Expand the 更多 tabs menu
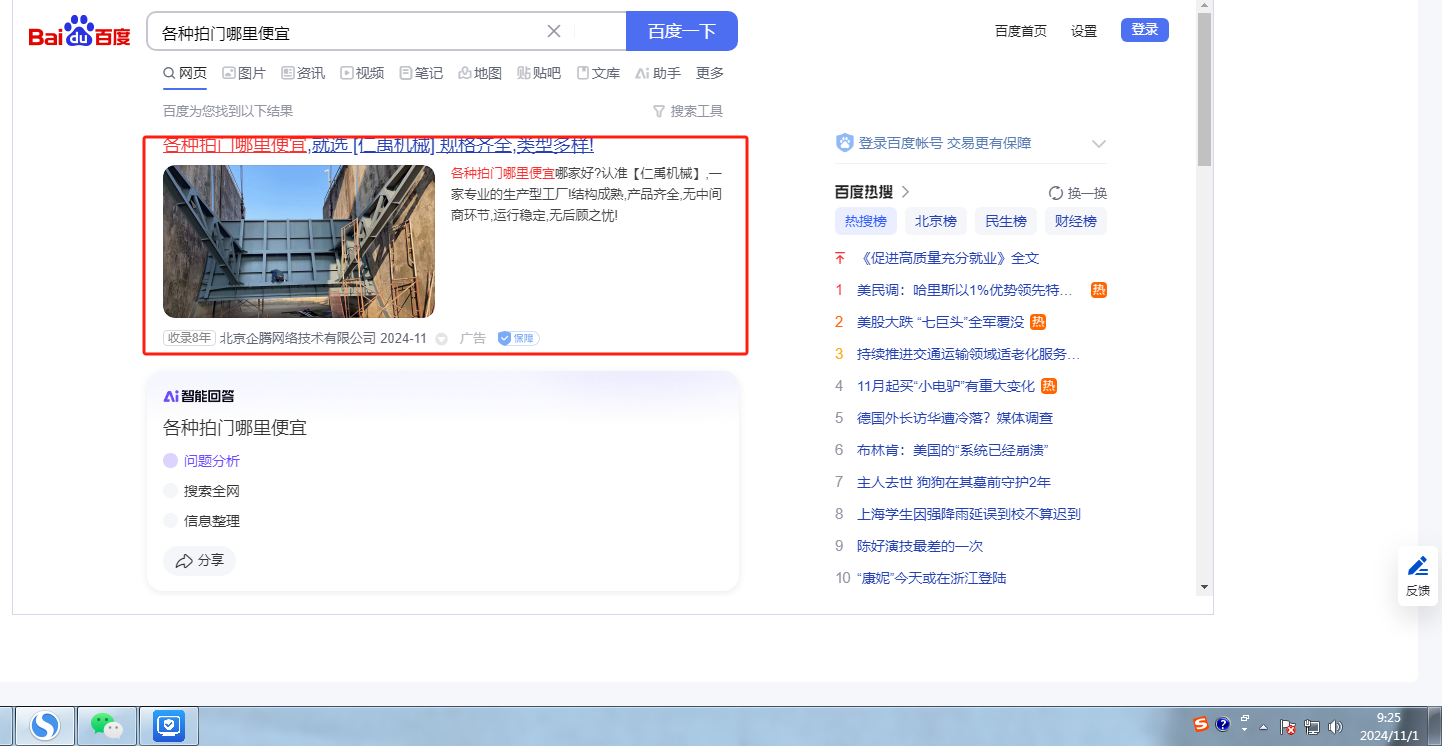1442x746 pixels. coord(710,73)
